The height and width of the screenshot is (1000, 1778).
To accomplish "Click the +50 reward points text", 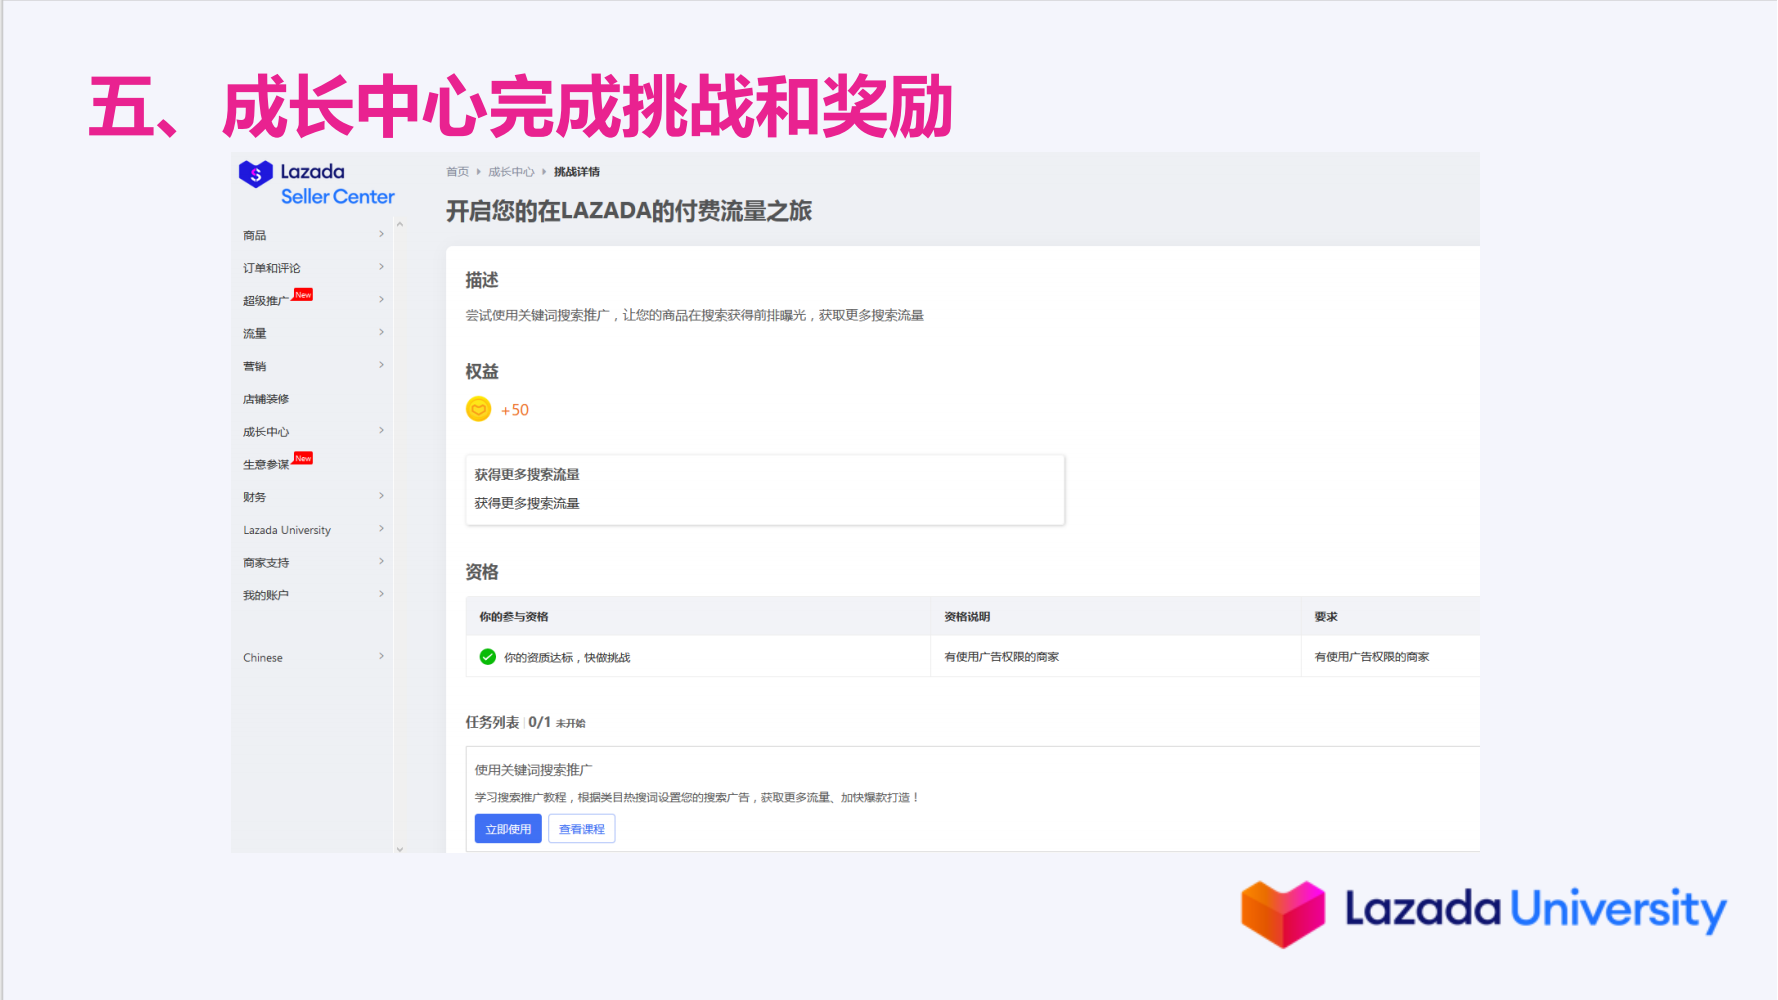I will tap(515, 410).
